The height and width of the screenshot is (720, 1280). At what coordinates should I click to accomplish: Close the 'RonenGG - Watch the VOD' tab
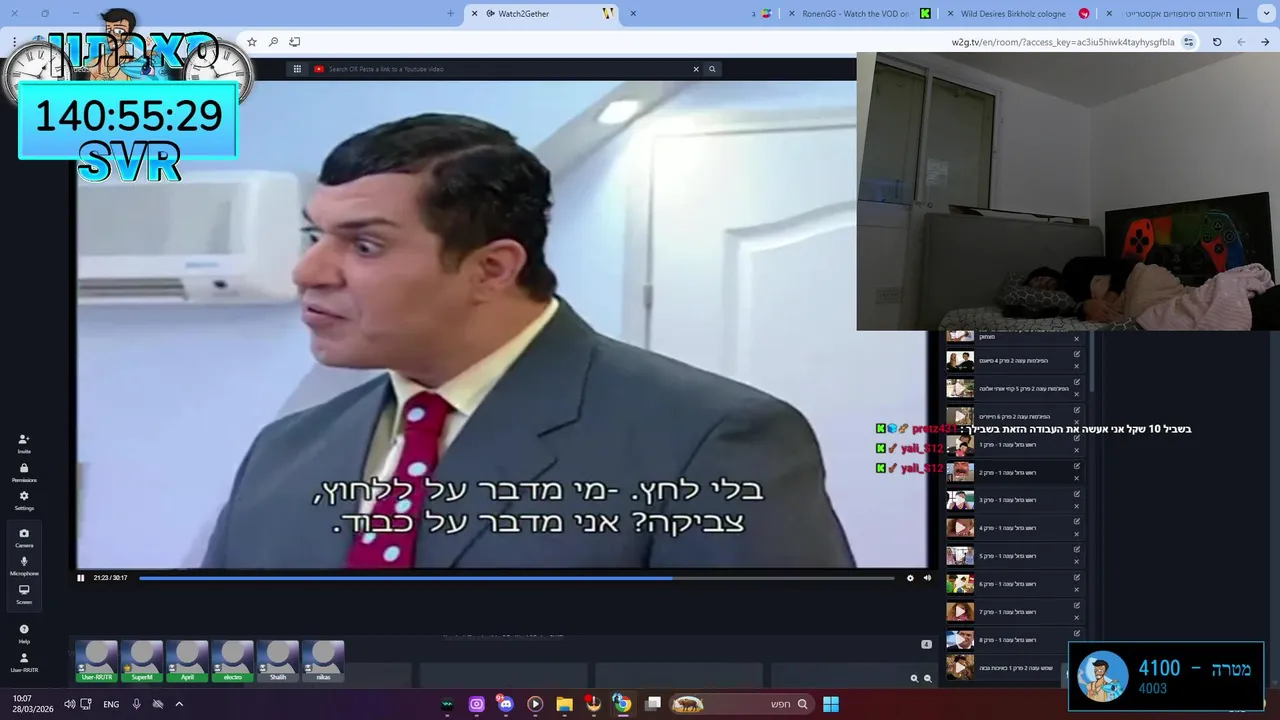792,14
